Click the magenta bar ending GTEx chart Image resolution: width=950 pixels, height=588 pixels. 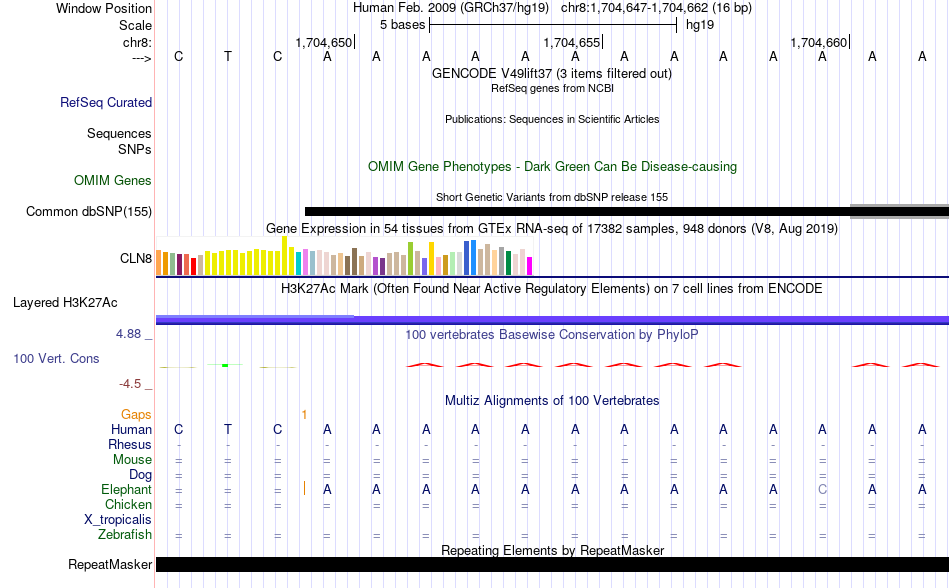click(x=530, y=266)
